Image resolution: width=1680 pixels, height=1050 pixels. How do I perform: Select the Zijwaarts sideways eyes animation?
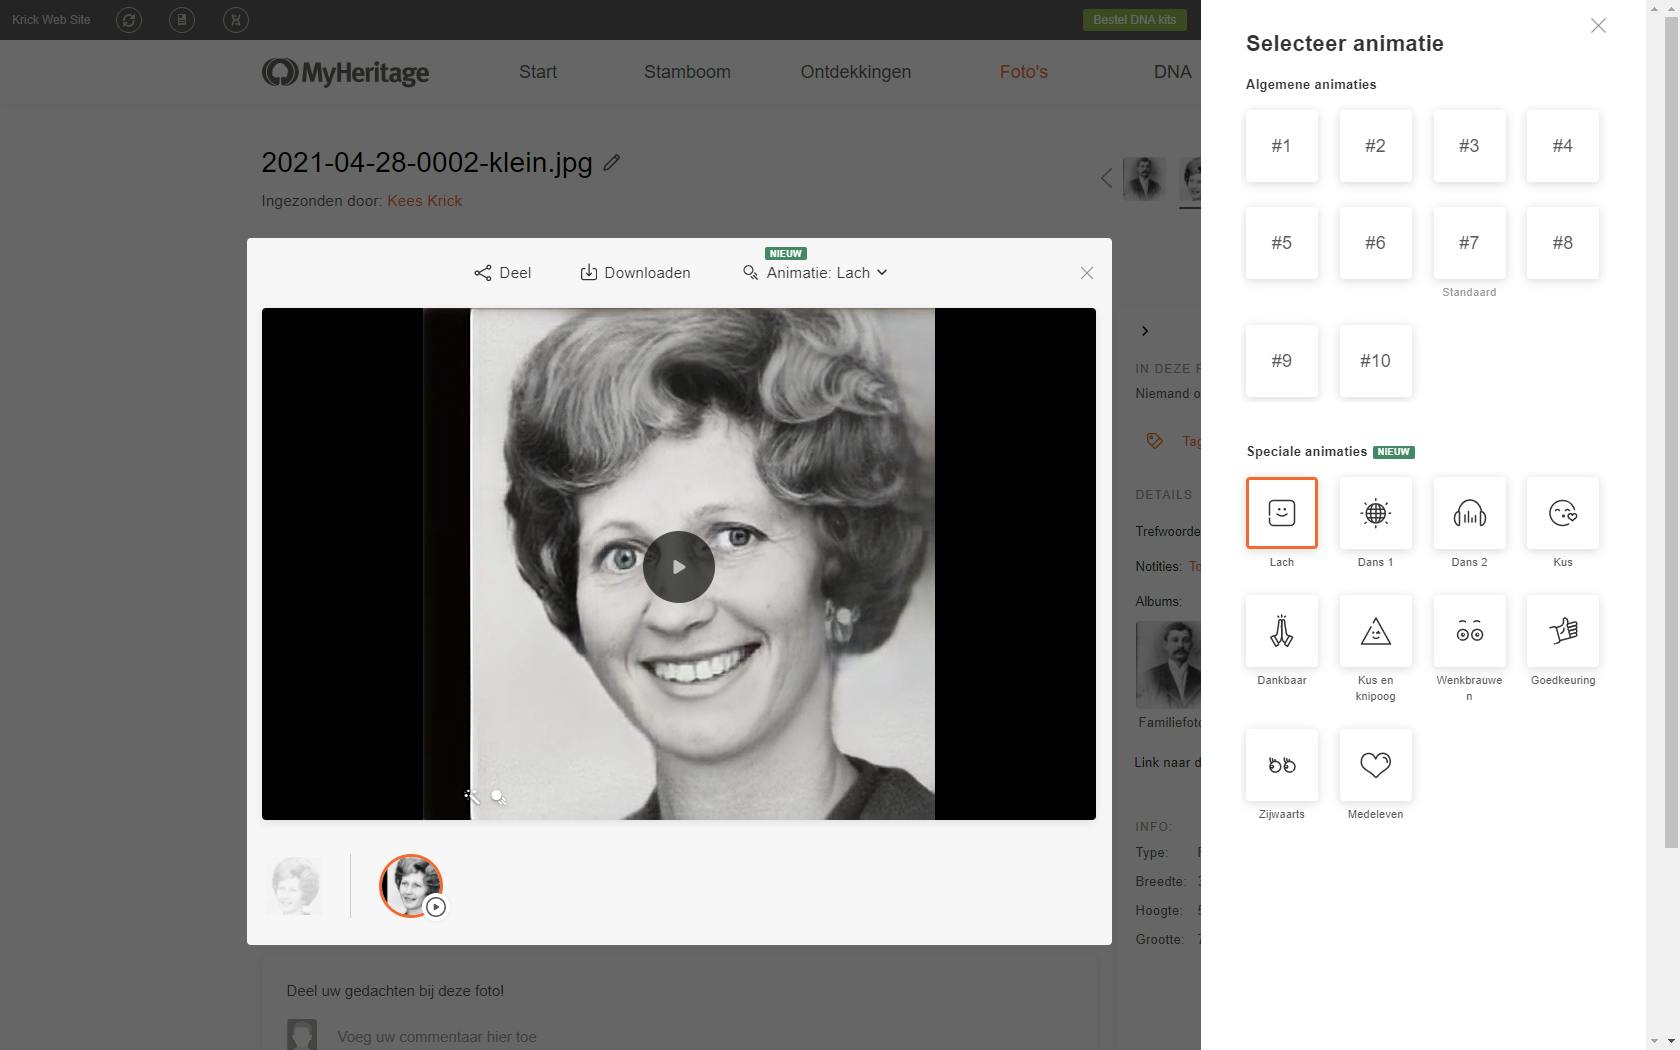click(x=1281, y=765)
